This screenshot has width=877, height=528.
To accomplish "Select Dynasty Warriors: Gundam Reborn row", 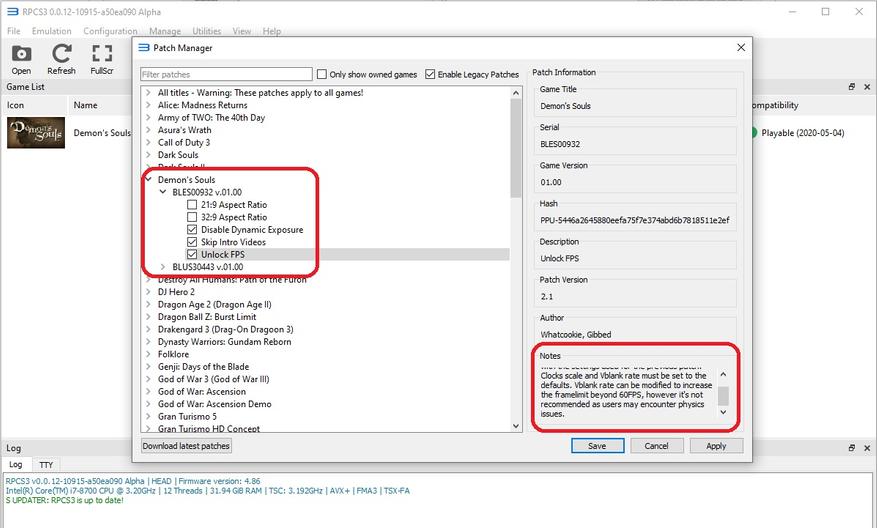I will [224, 342].
